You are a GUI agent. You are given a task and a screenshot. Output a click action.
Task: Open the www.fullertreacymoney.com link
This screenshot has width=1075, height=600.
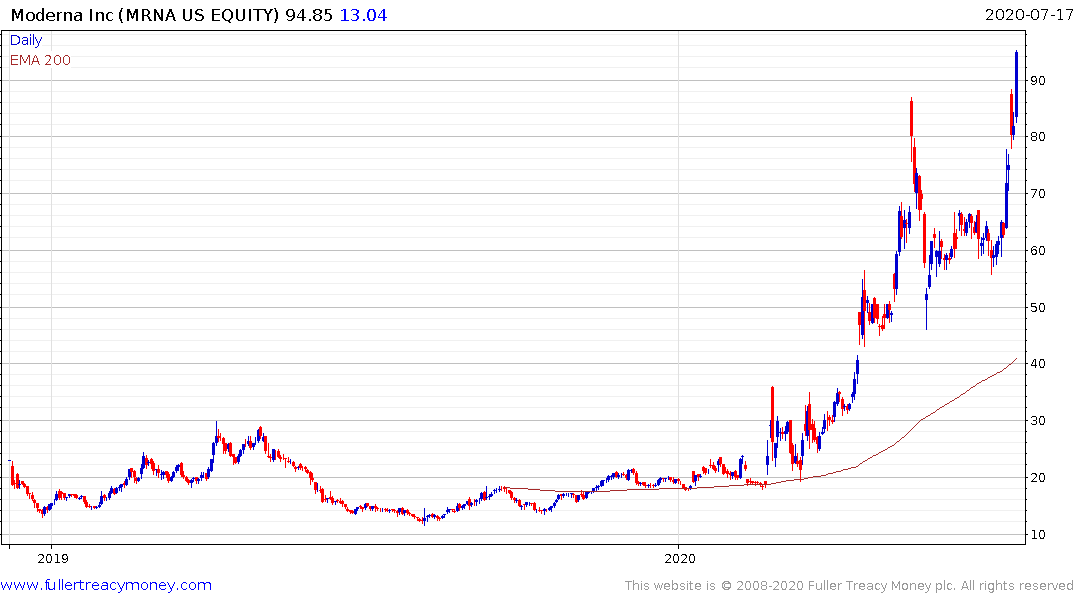(x=106, y=585)
